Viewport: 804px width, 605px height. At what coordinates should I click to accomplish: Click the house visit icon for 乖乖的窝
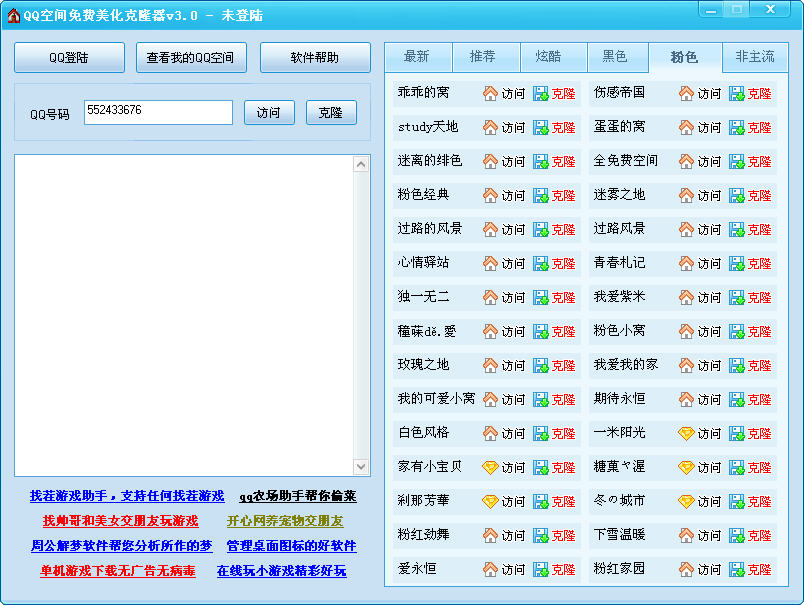pyautogui.click(x=490, y=93)
